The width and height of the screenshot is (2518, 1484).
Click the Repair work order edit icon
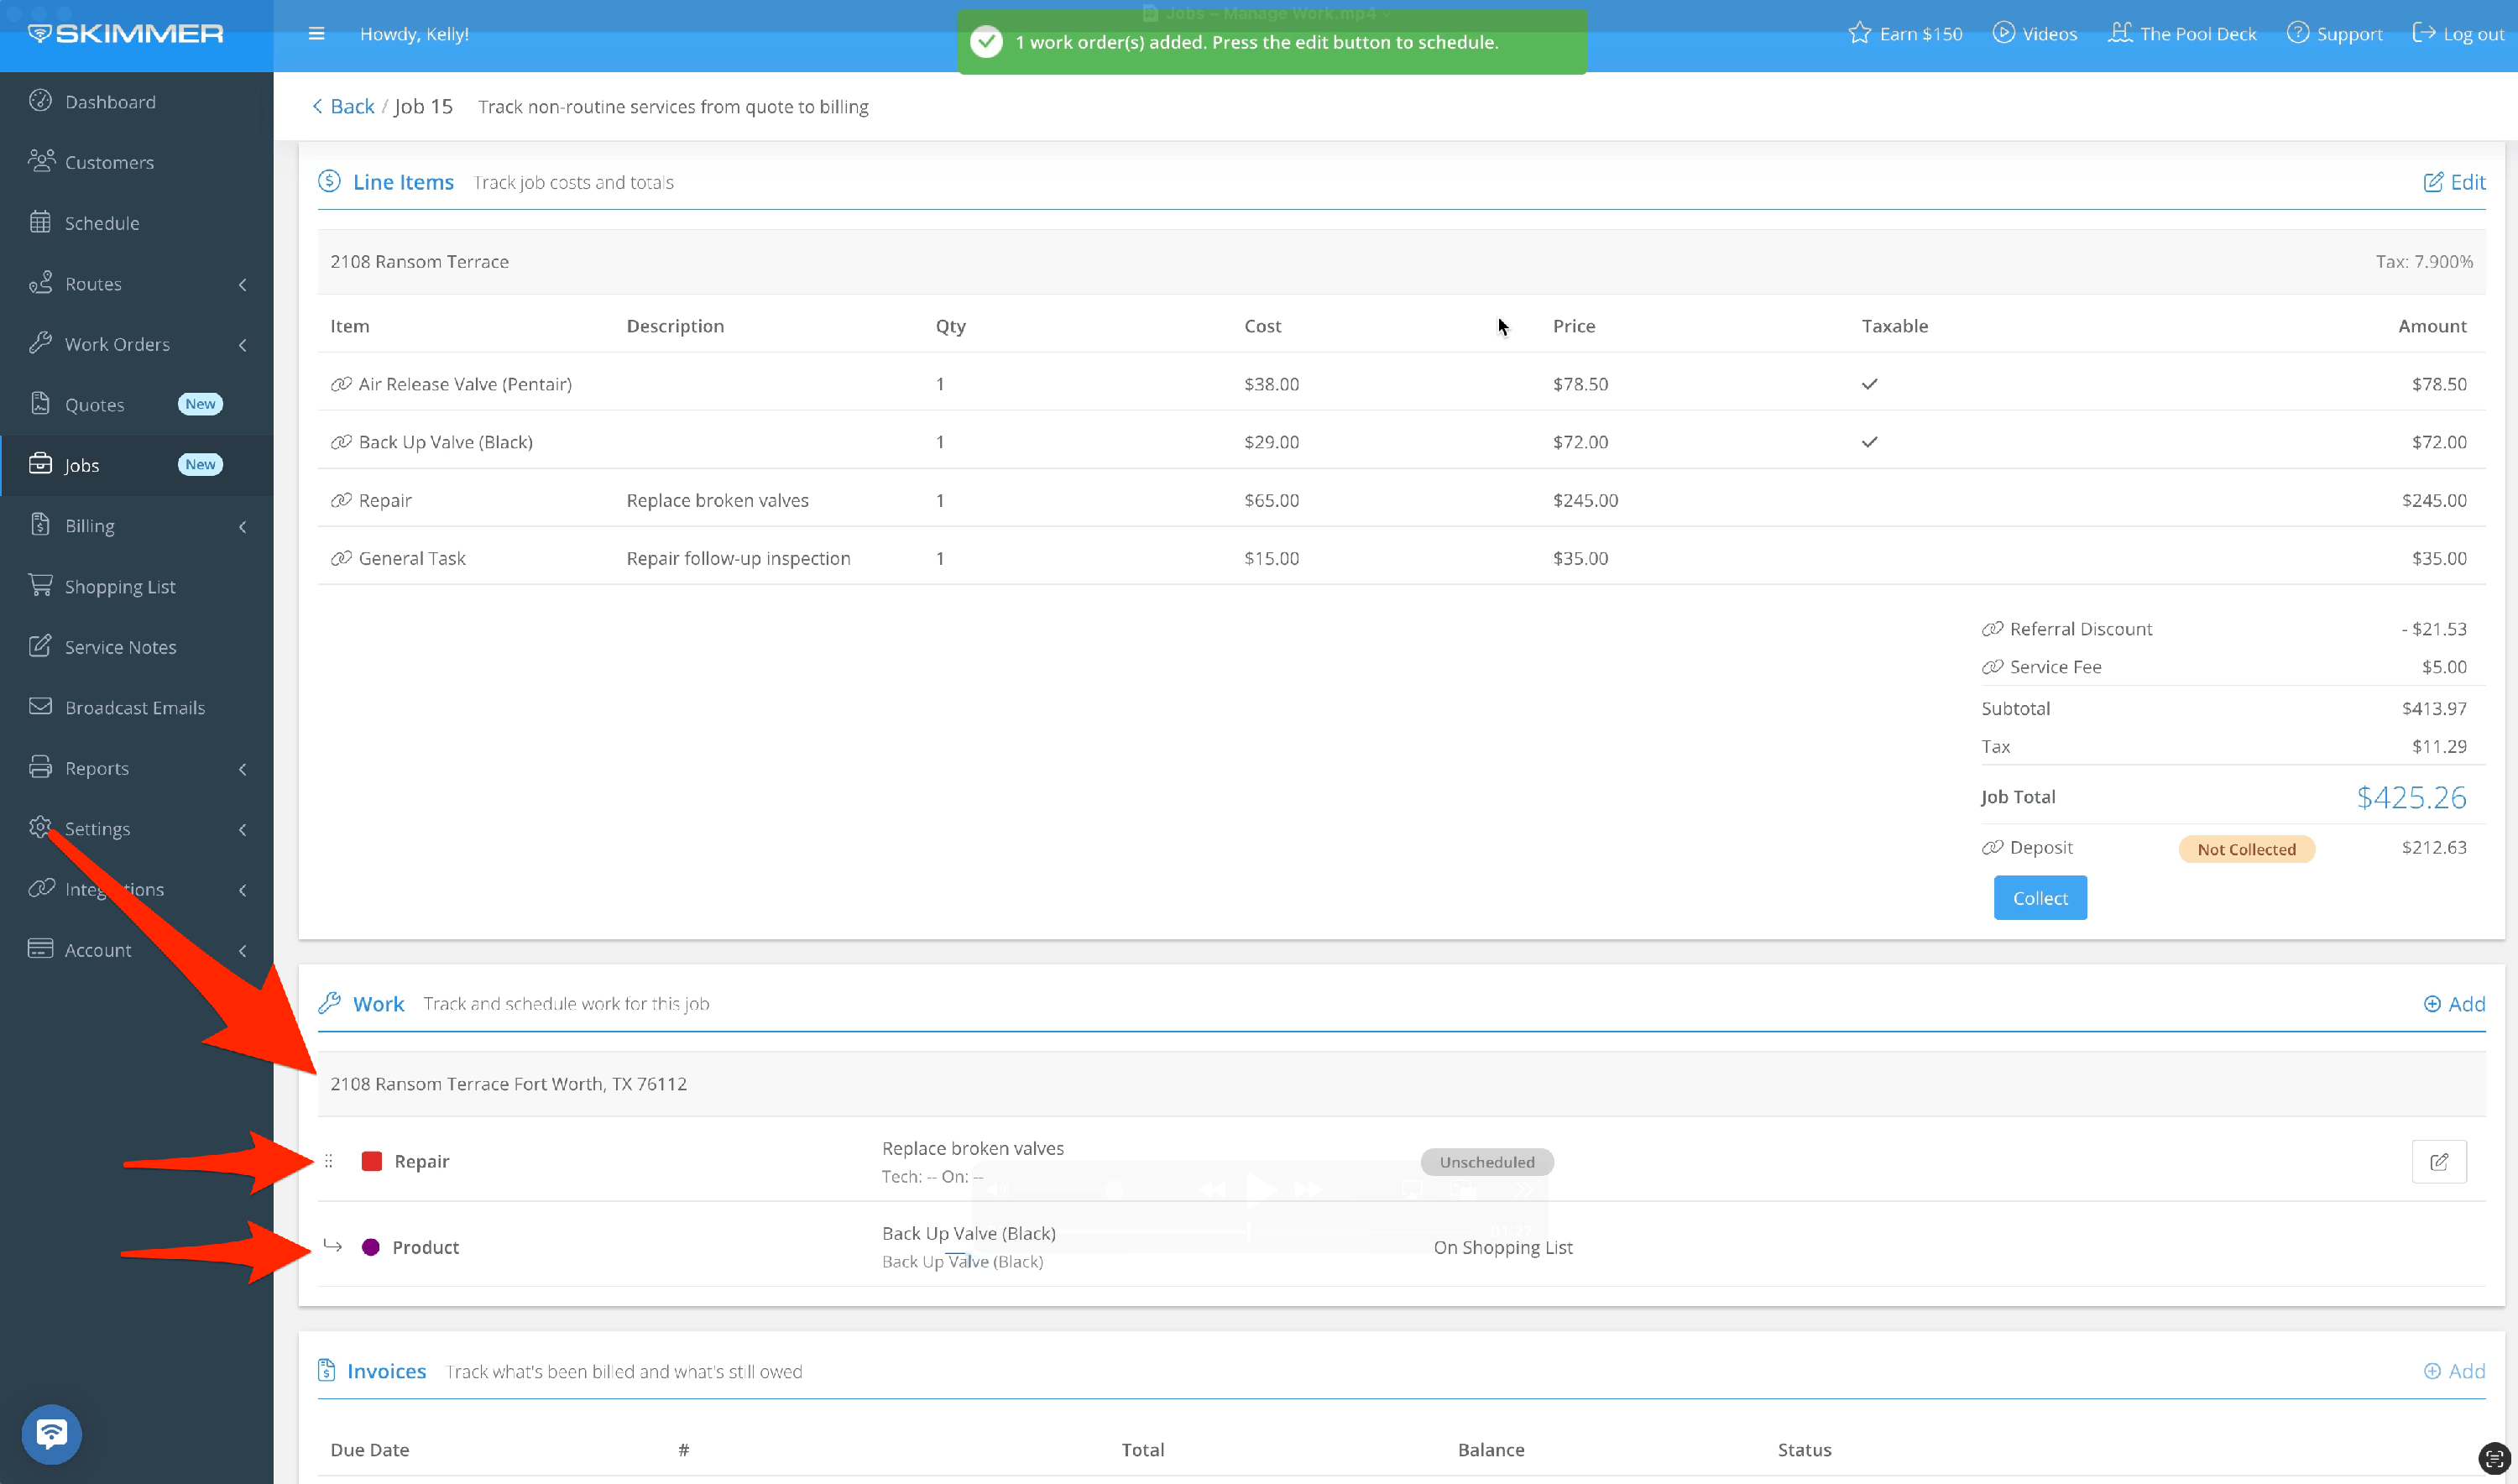(2438, 1161)
